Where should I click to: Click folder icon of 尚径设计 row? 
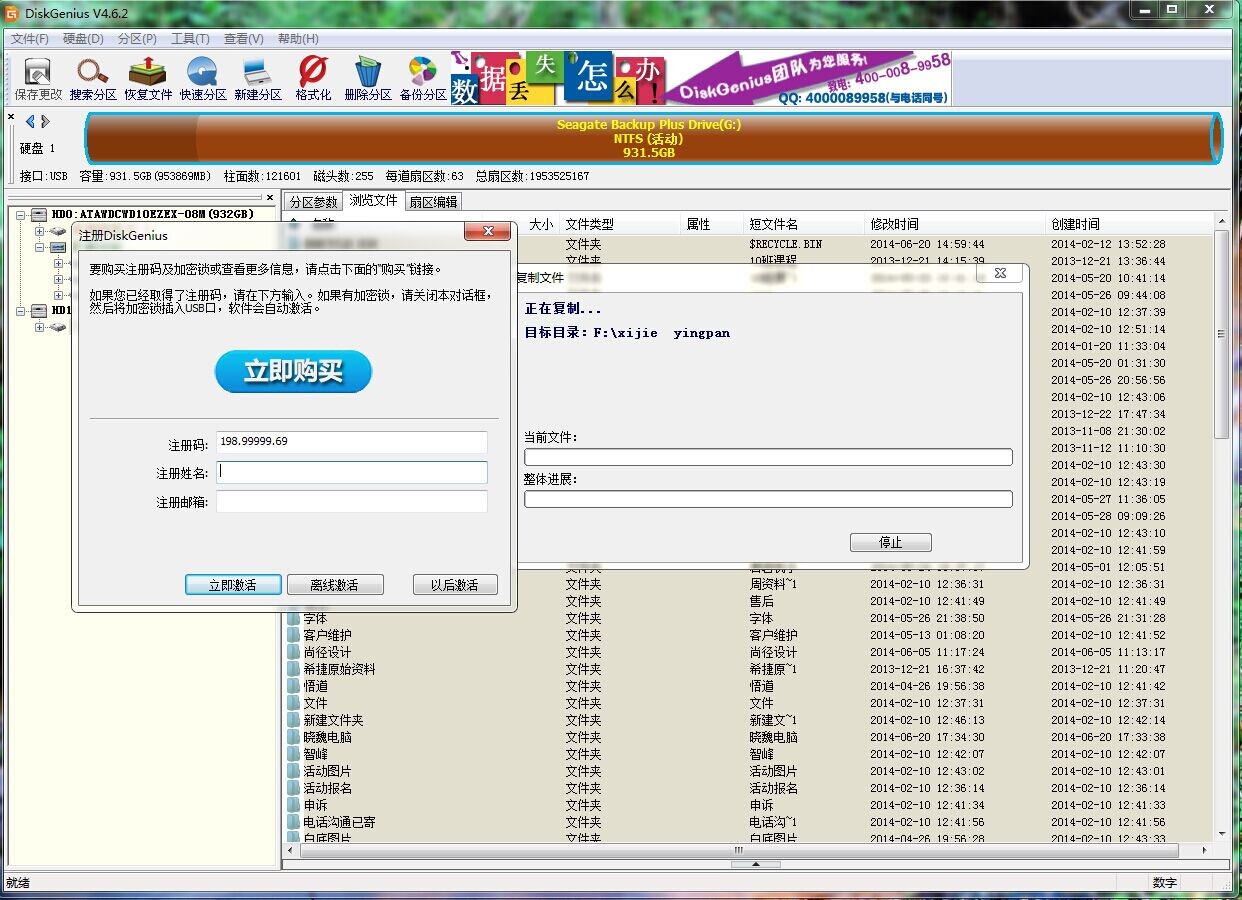[x=293, y=652]
